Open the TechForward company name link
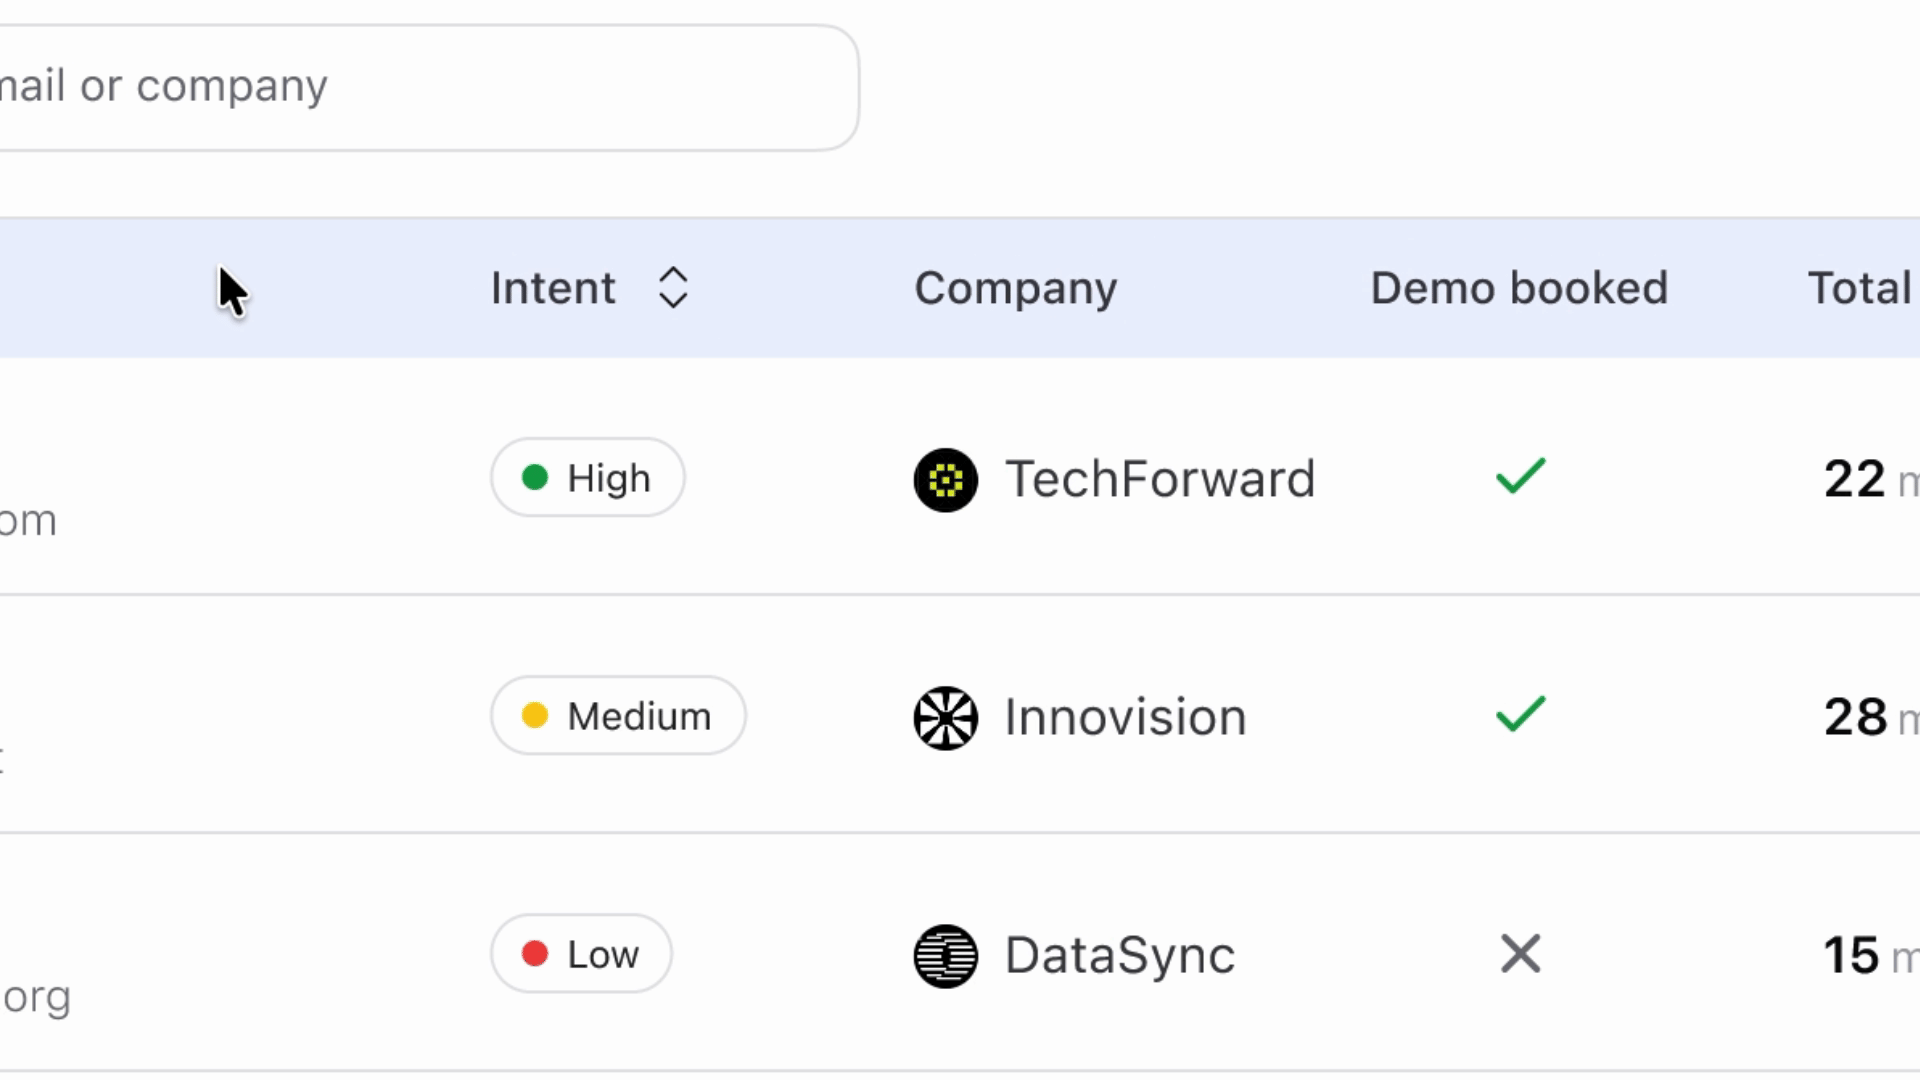Screen dimensions: 1920x1080 coord(1159,479)
